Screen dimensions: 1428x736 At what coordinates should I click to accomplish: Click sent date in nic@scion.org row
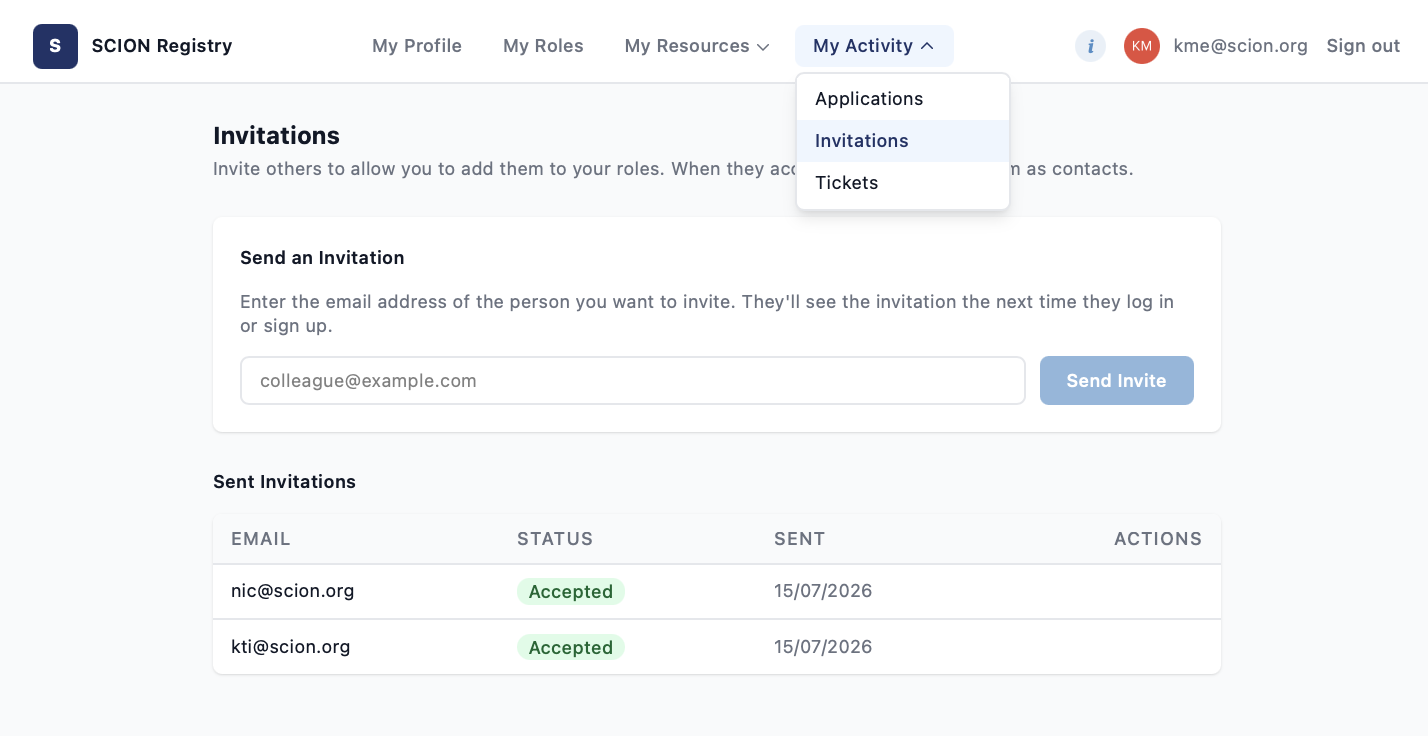[x=823, y=591]
